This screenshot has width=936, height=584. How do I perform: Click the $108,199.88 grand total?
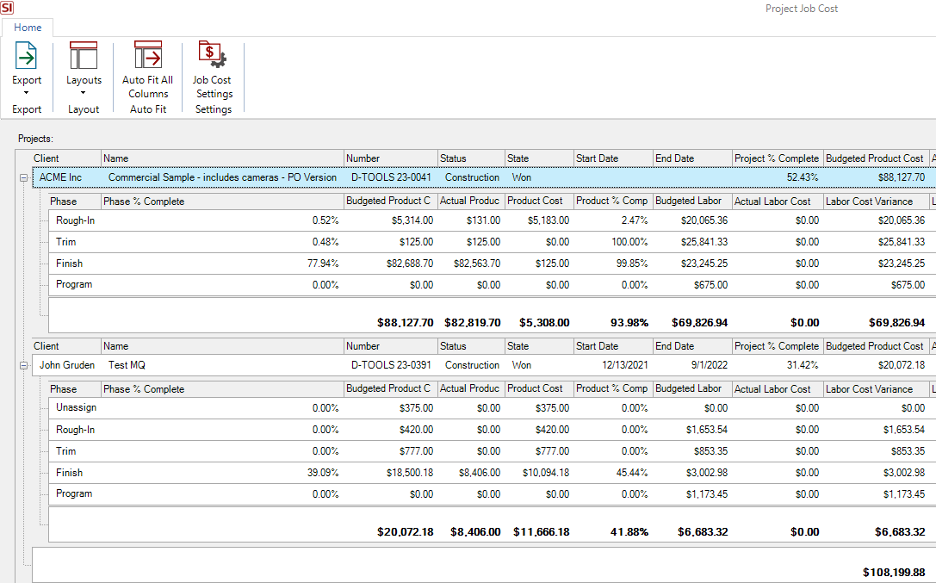[894, 572]
